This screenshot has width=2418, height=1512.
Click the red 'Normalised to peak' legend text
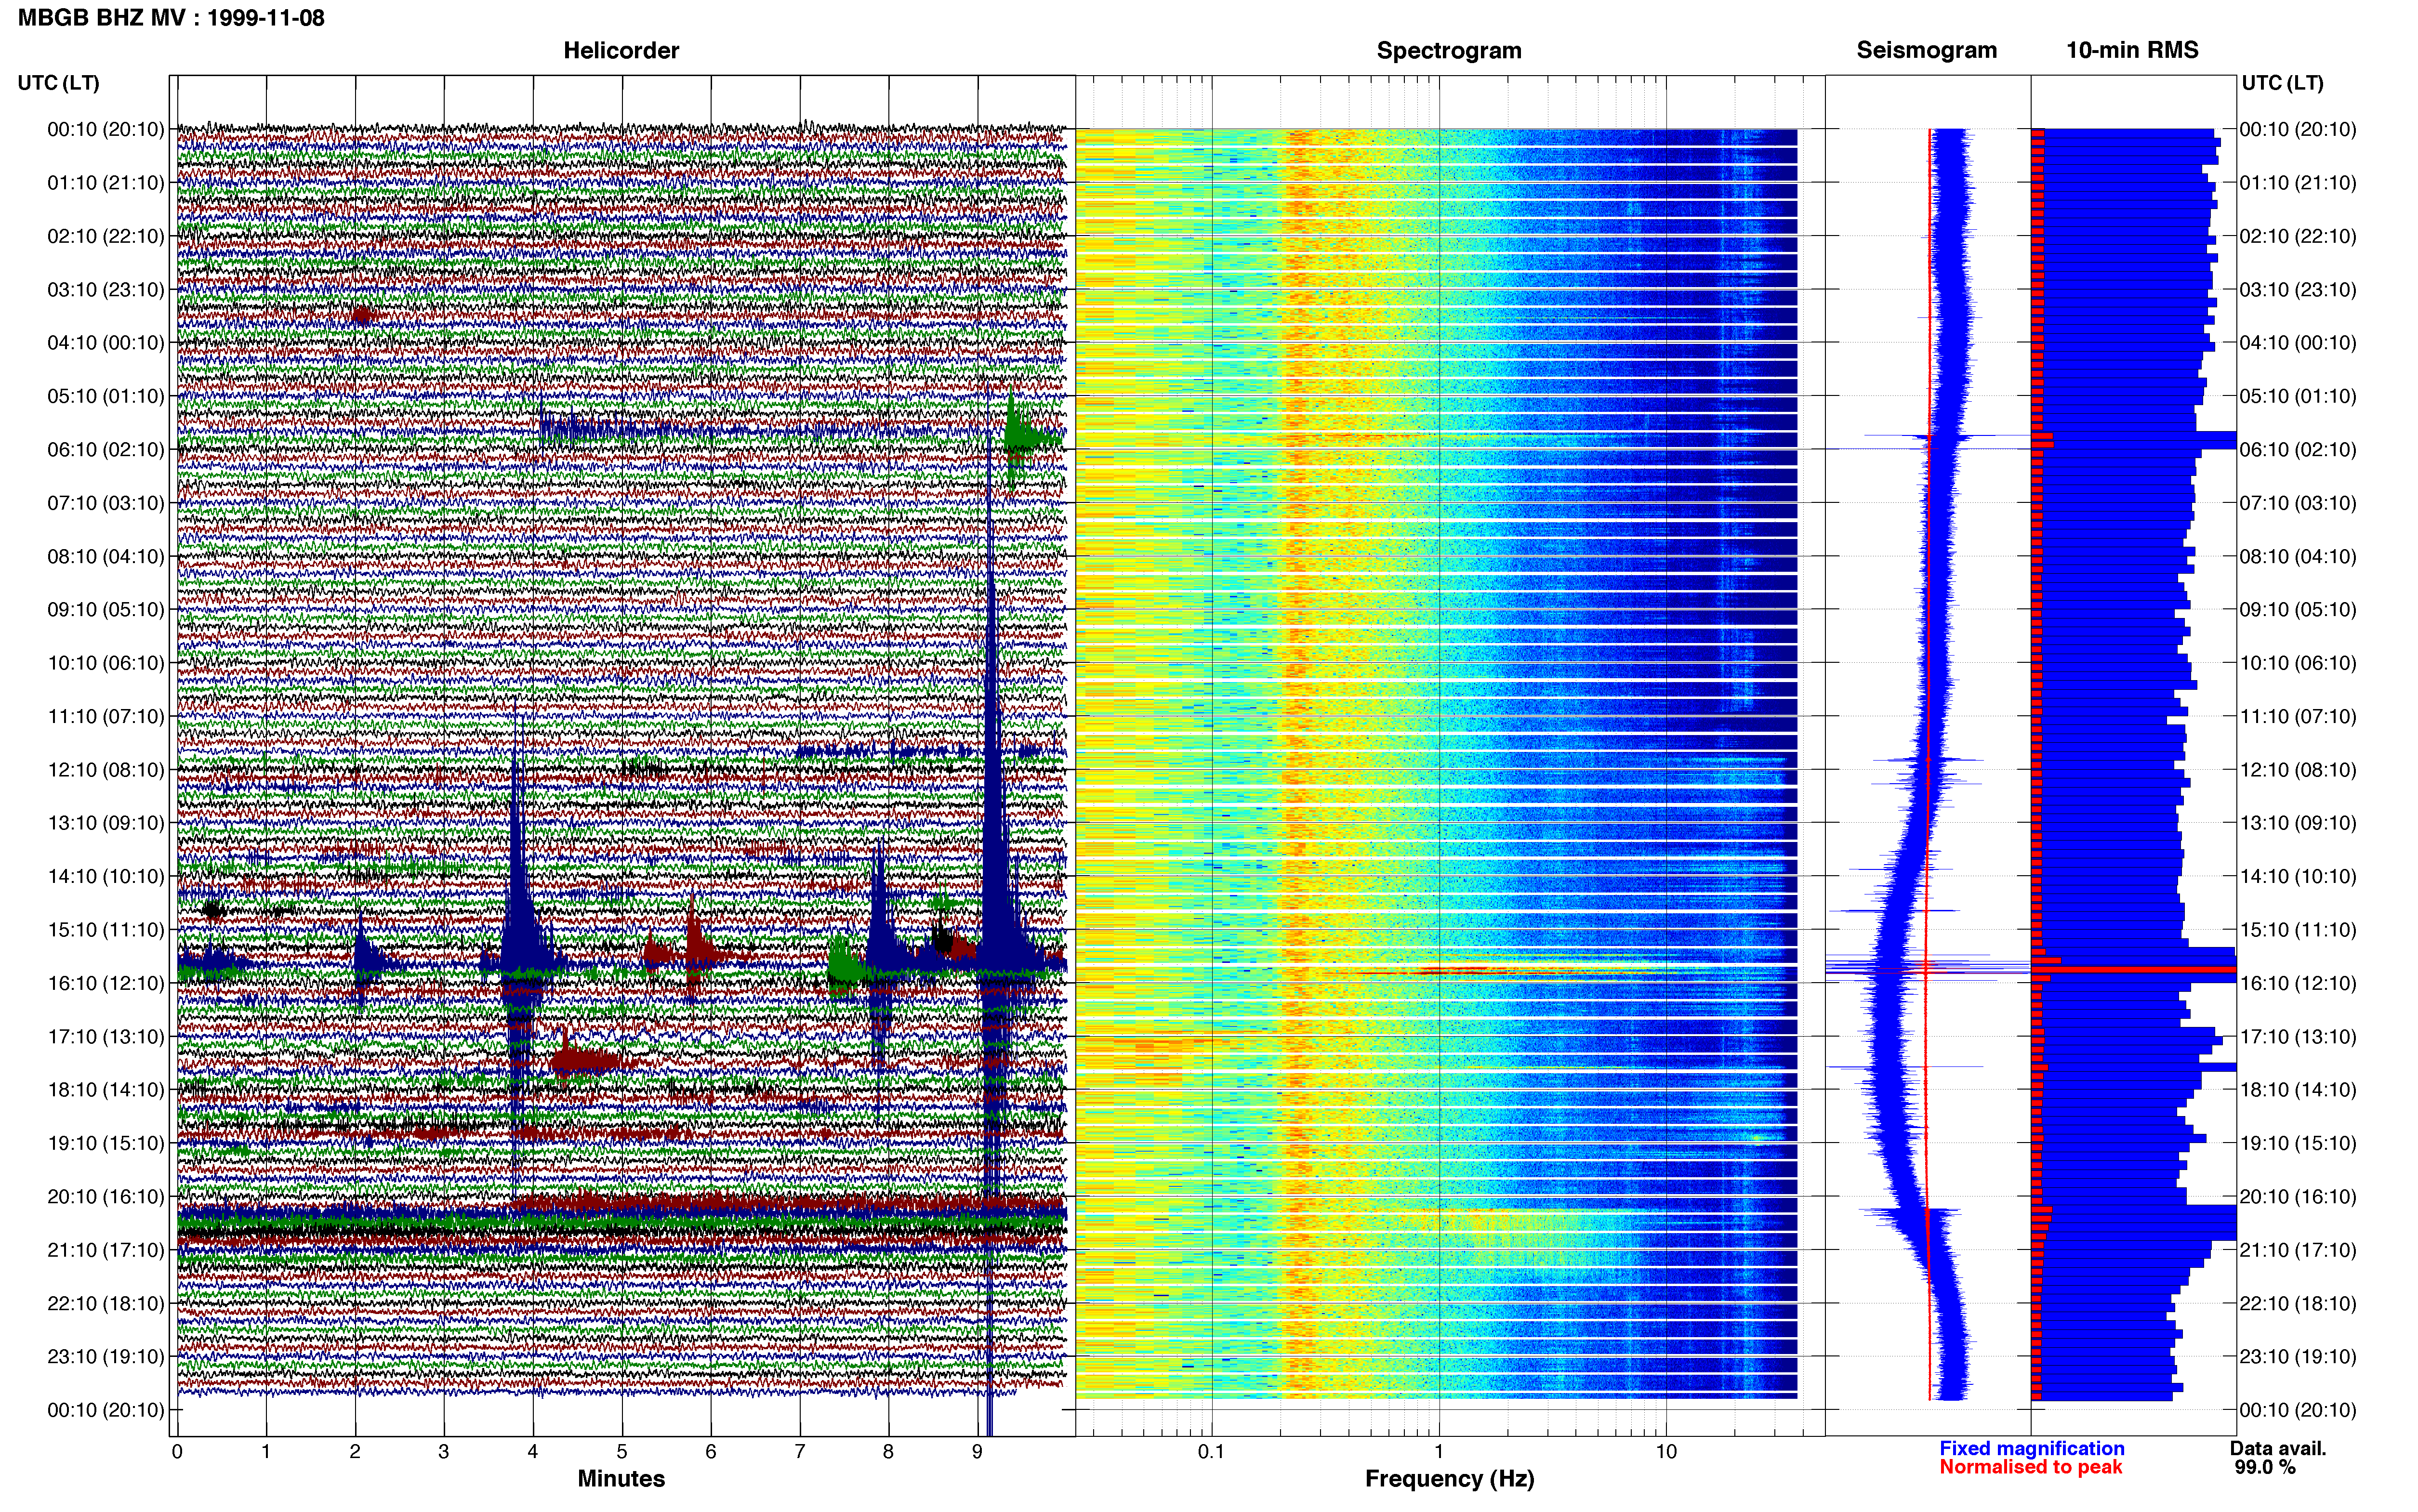click(x=2030, y=1468)
